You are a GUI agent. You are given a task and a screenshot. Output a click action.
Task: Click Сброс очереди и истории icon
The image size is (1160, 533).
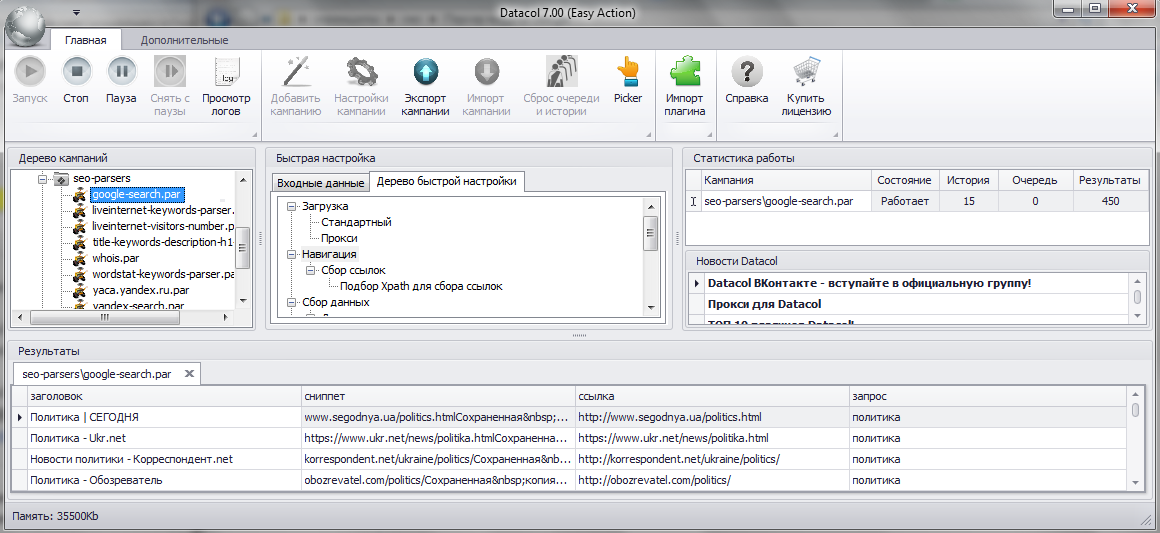pyautogui.click(x=561, y=72)
